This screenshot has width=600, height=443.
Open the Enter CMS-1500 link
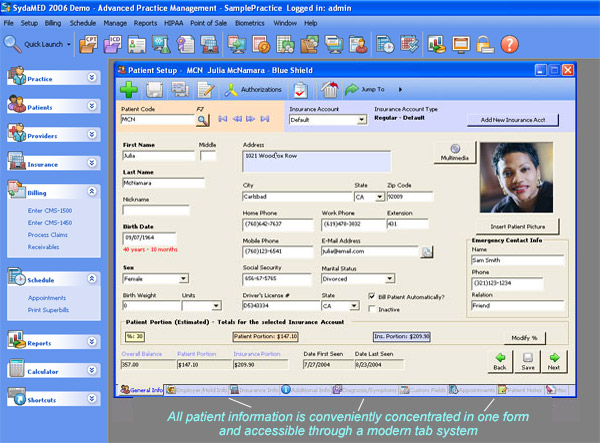[x=47, y=212]
